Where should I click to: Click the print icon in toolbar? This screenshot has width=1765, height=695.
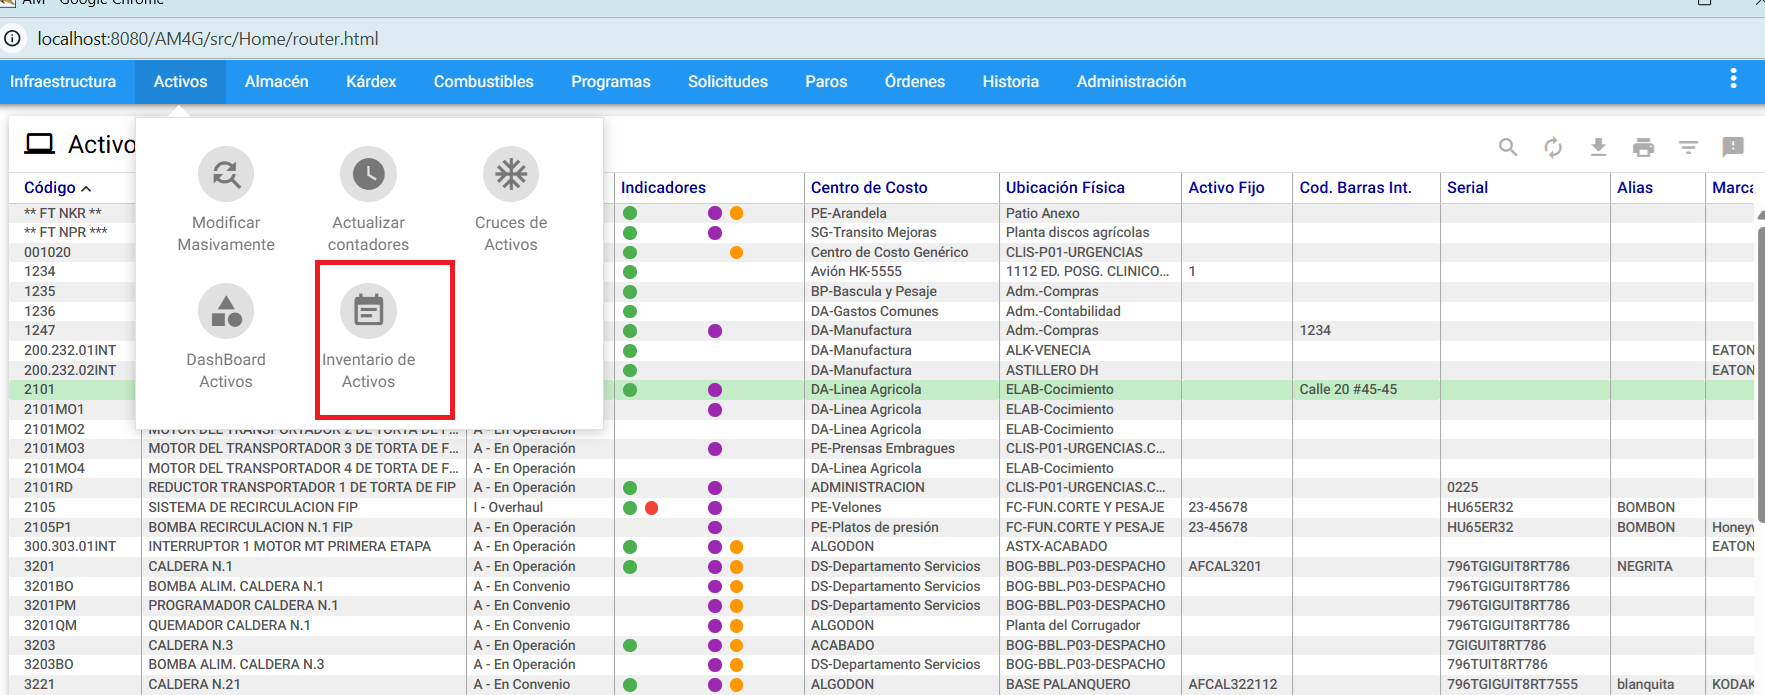pos(1643,147)
